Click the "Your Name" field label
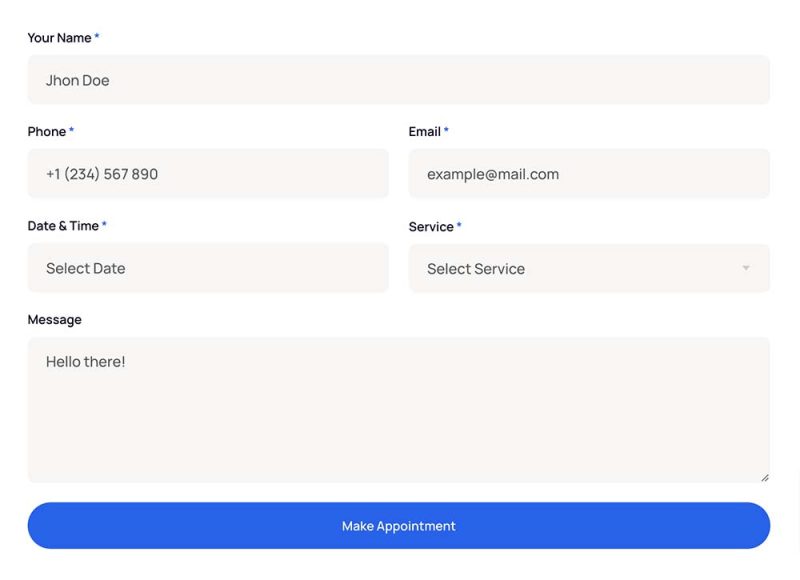Image resolution: width=800 pixels, height=580 pixels. pos(59,38)
